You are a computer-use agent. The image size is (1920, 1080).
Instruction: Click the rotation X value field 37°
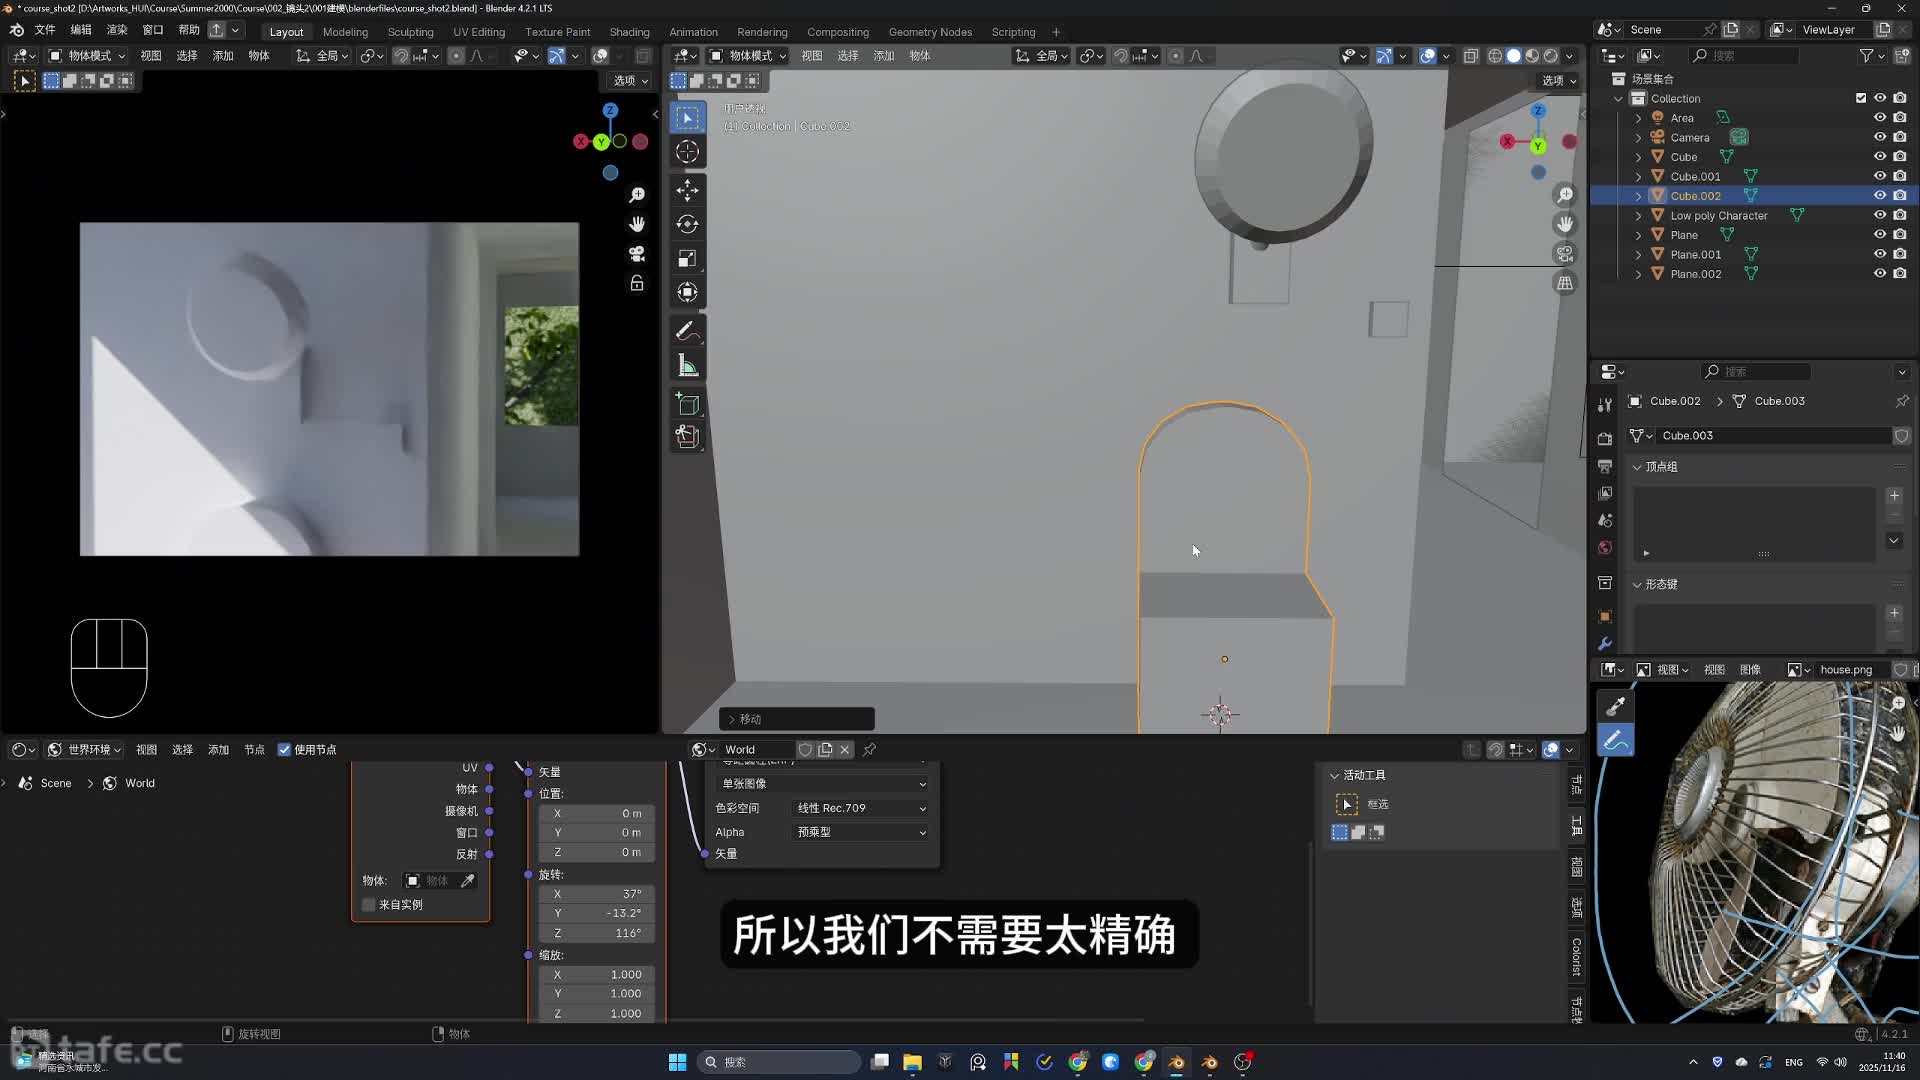pyautogui.click(x=597, y=894)
